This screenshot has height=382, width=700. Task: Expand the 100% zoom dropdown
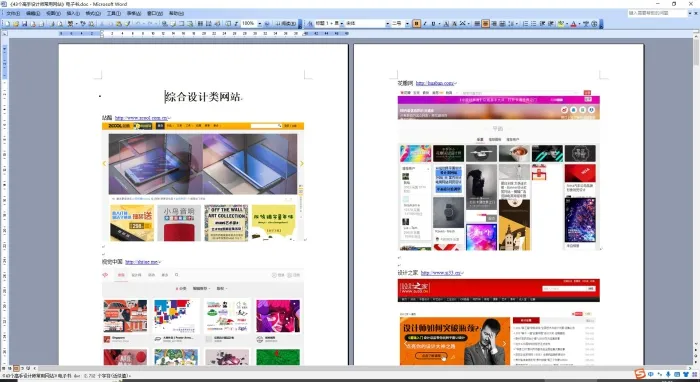click(x=259, y=24)
